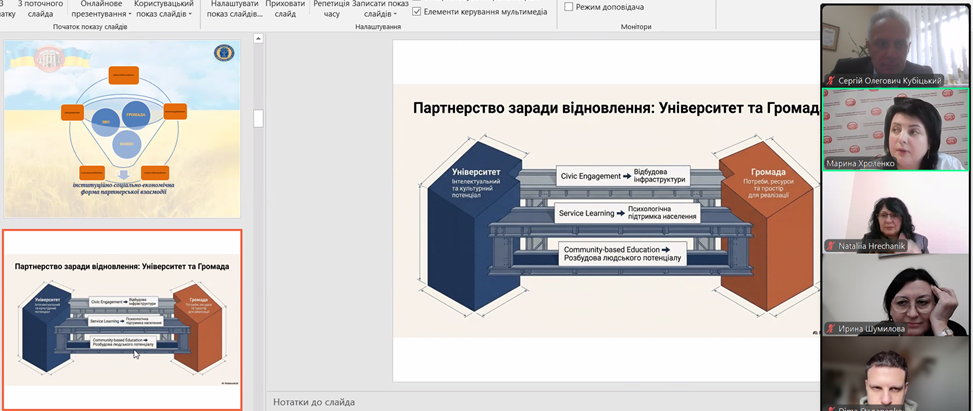Click muted mic icon next to Nataliia Hrechanik
973x411 pixels.
click(x=830, y=246)
